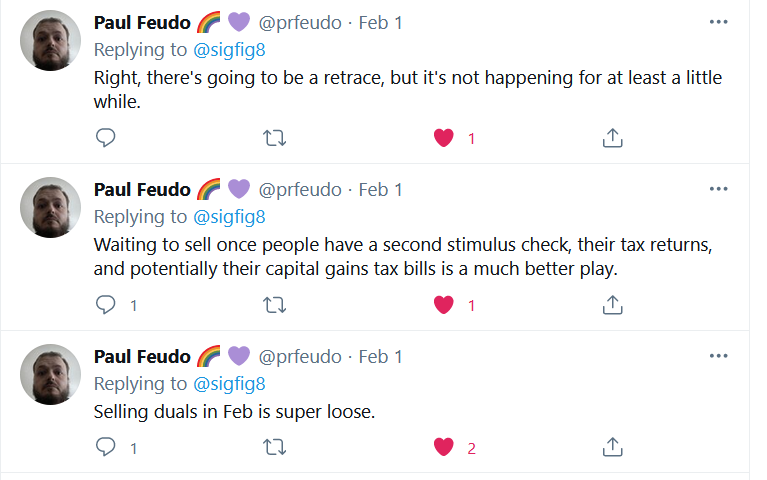Open @sigfig8 link in the retrace tweet
The width and height of the screenshot is (767, 480).
click(x=228, y=49)
